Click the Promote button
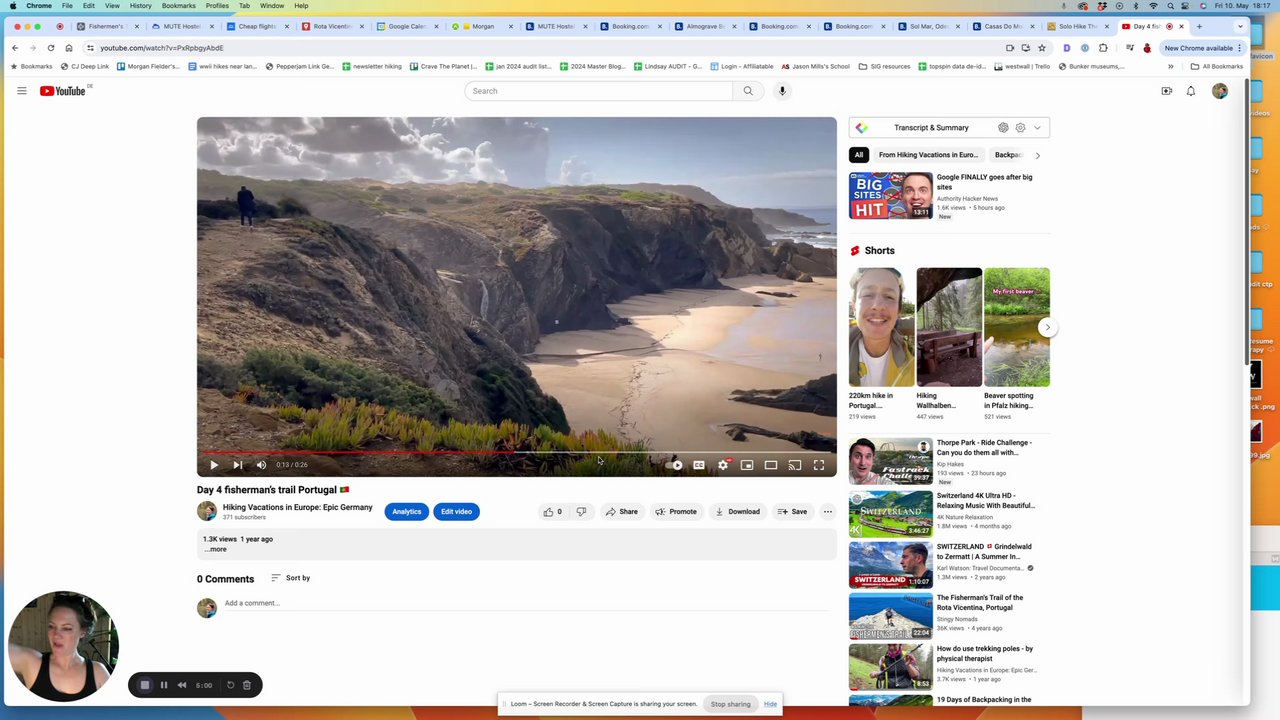The image size is (1280, 720). click(x=676, y=512)
